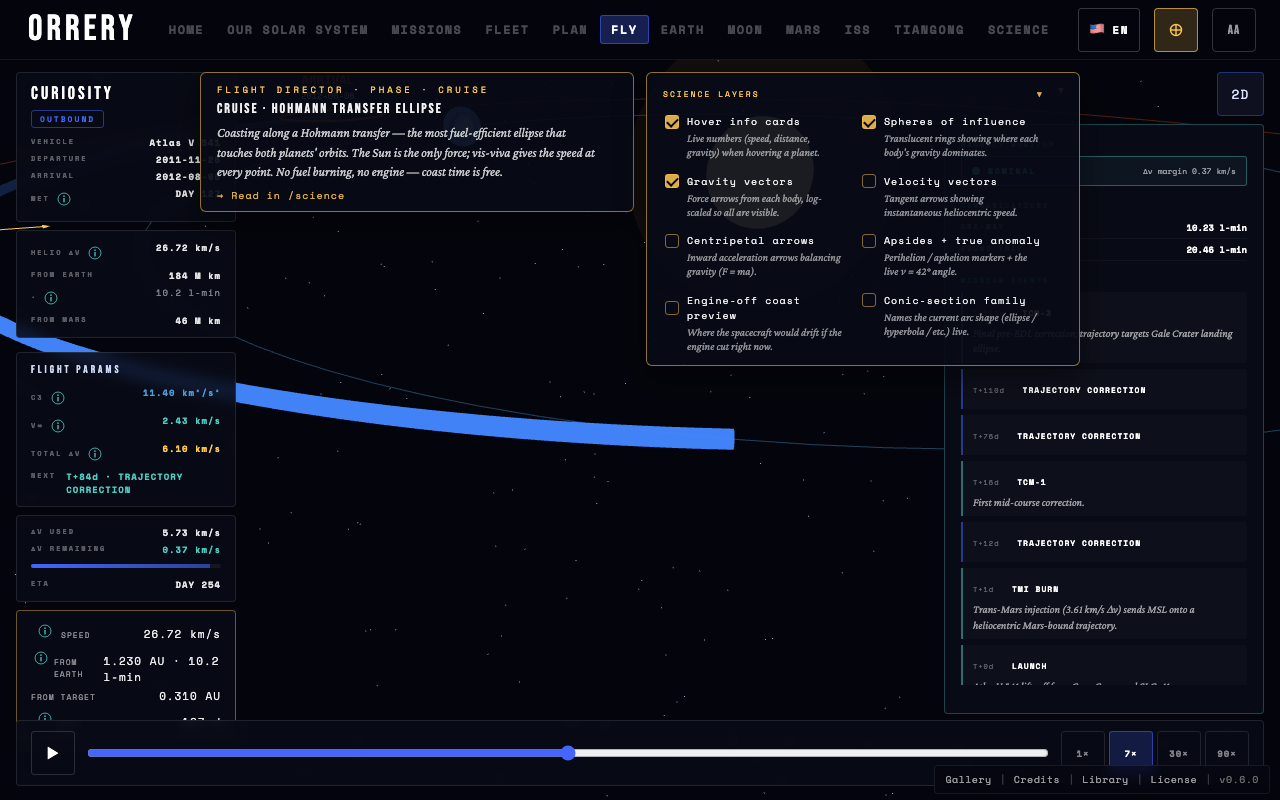Click the info icon above FROM EARTH 1.230 AU
Screen dimensions: 1280x800
41,658
